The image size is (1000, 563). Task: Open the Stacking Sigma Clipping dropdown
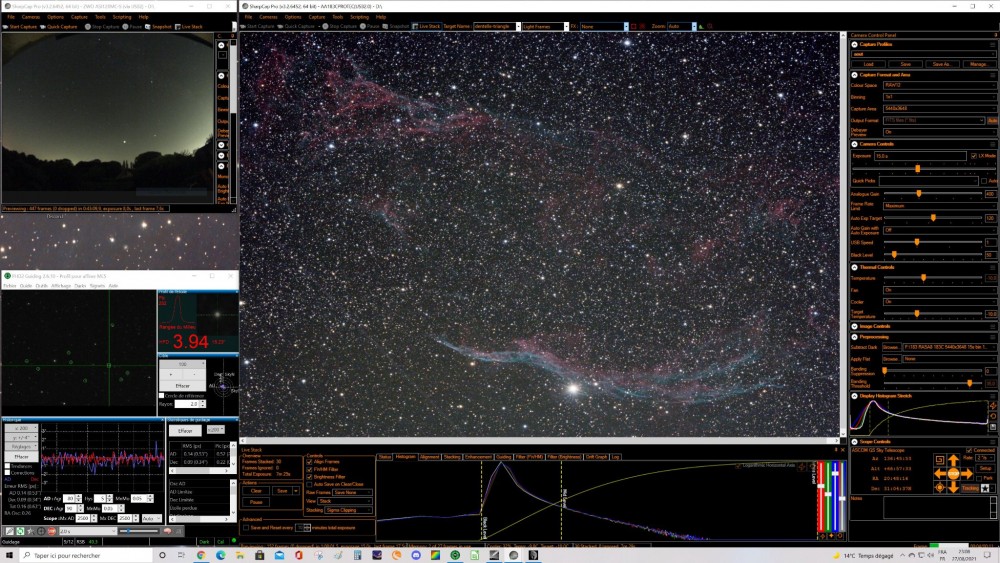348,510
